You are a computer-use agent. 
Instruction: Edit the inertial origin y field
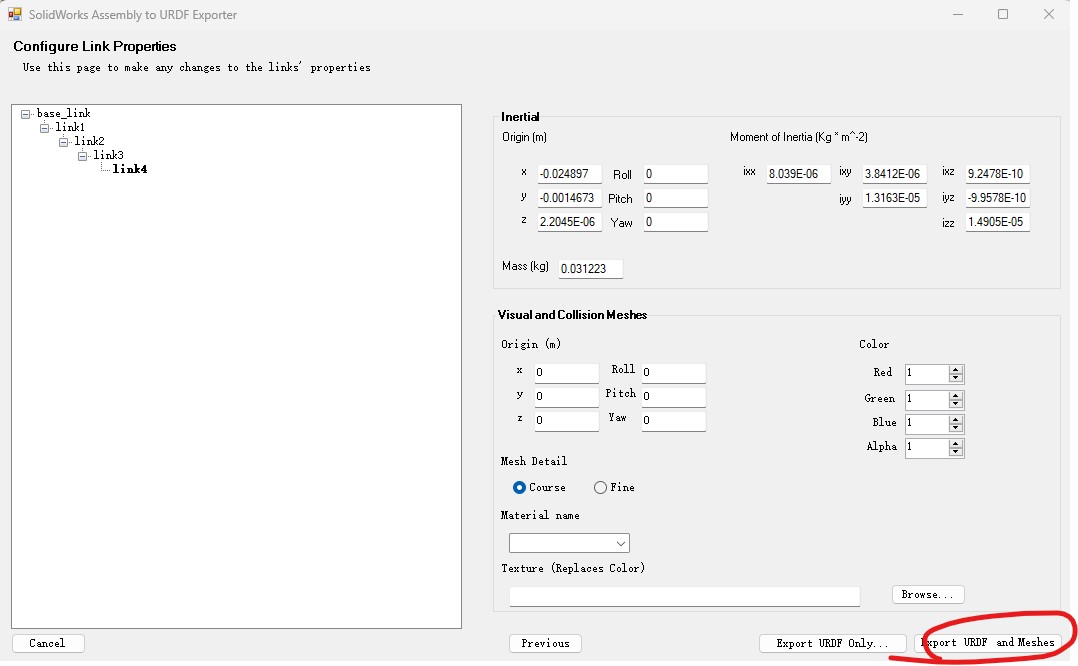coord(569,198)
